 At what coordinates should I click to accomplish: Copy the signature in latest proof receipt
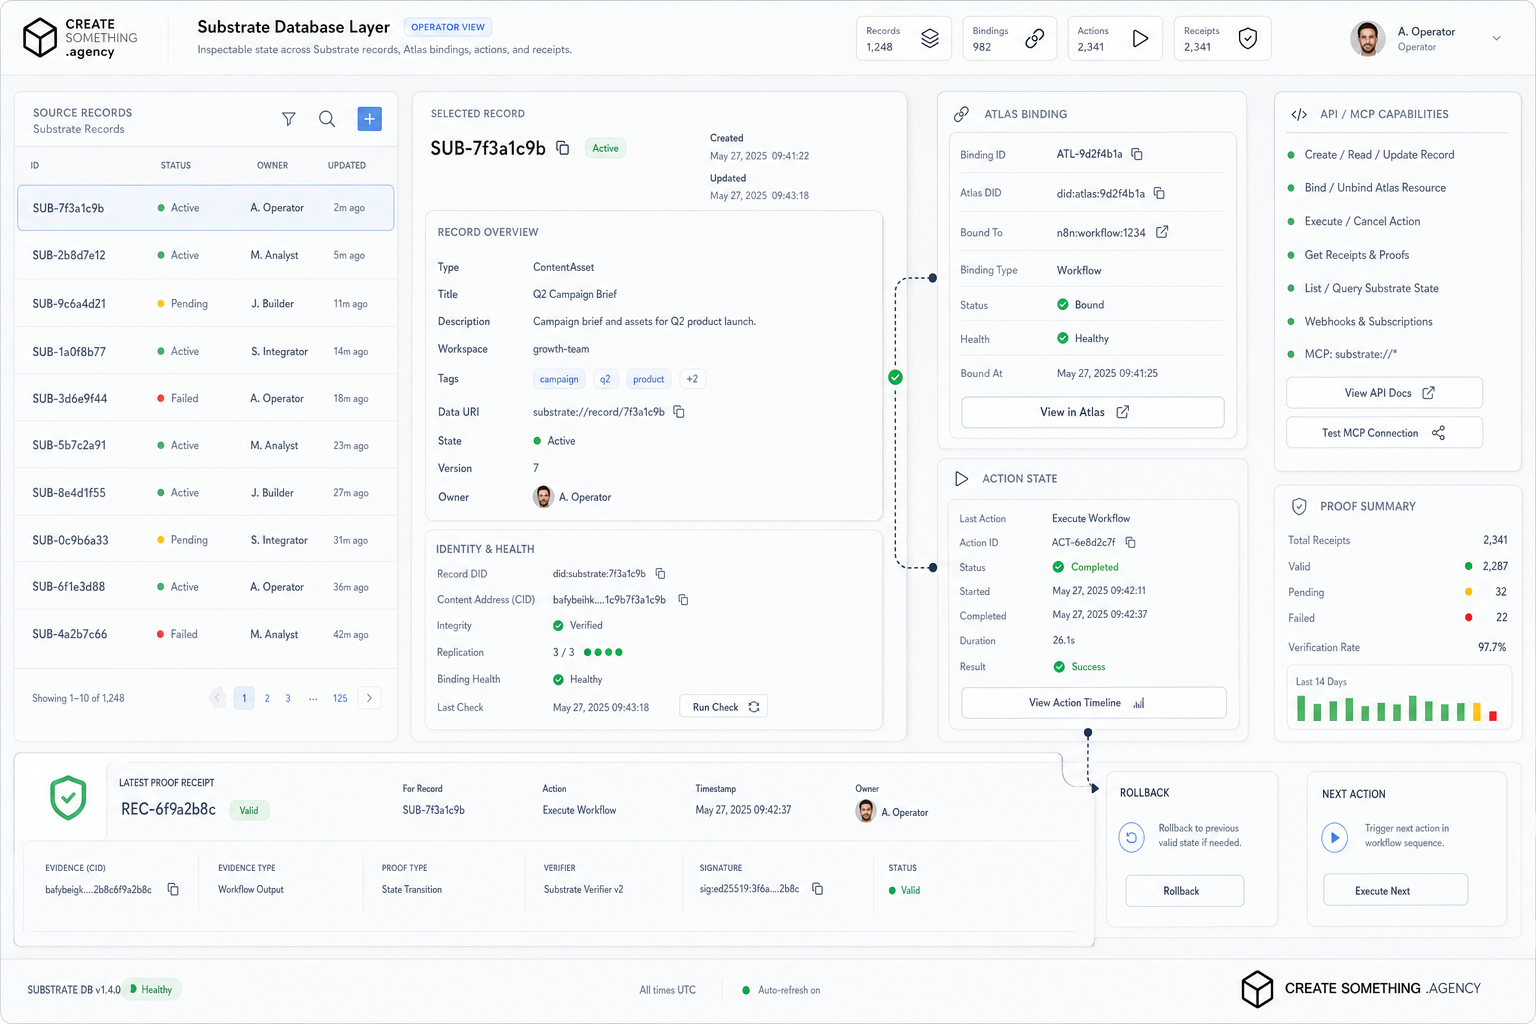tap(818, 889)
